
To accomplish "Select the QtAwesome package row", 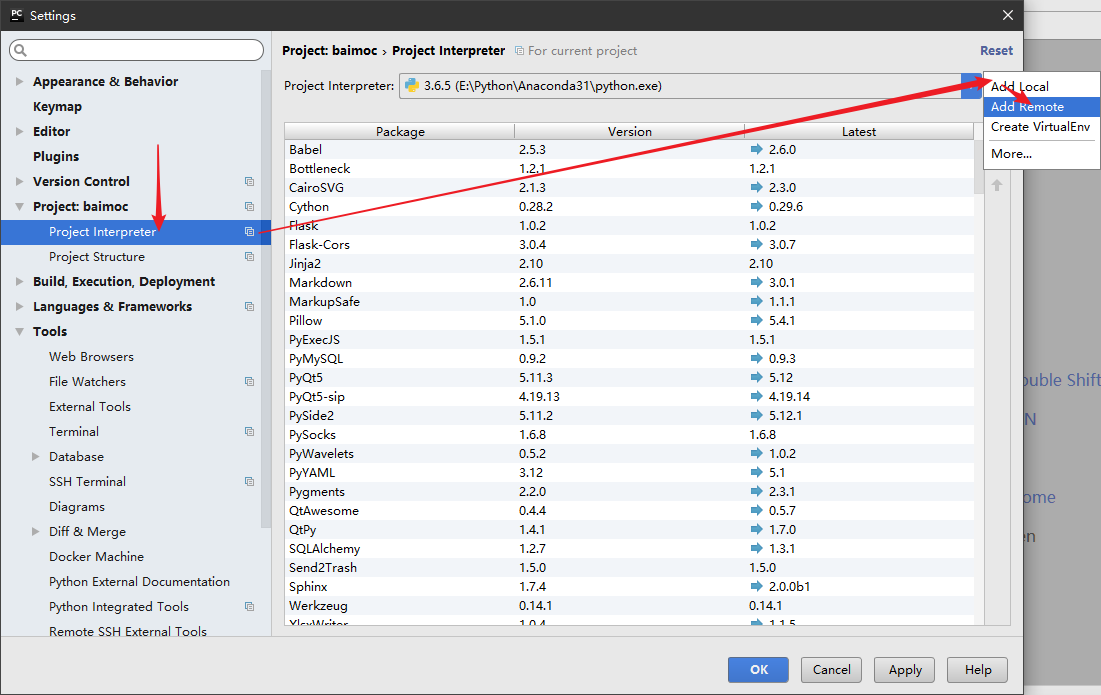I will coord(629,510).
